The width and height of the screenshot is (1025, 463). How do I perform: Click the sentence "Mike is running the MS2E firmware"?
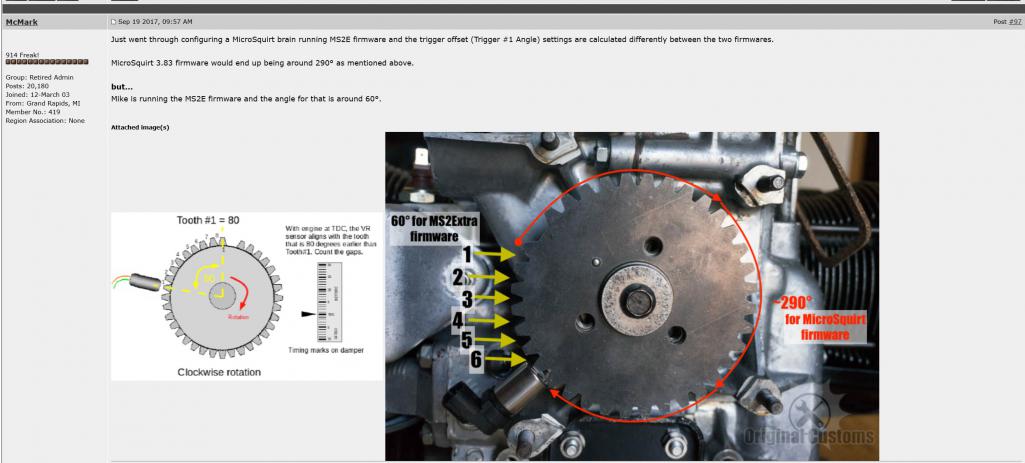(246, 99)
